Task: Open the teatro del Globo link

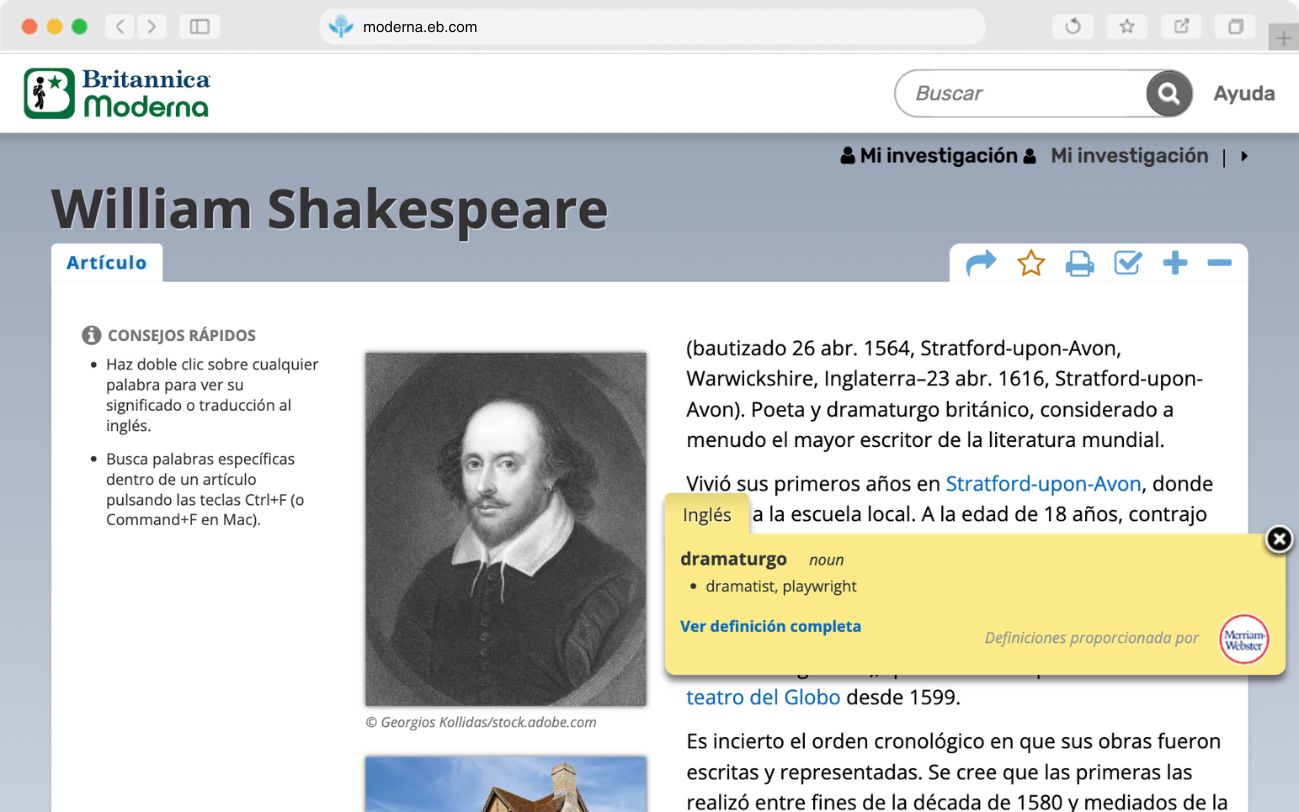Action: [x=763, y=697]
